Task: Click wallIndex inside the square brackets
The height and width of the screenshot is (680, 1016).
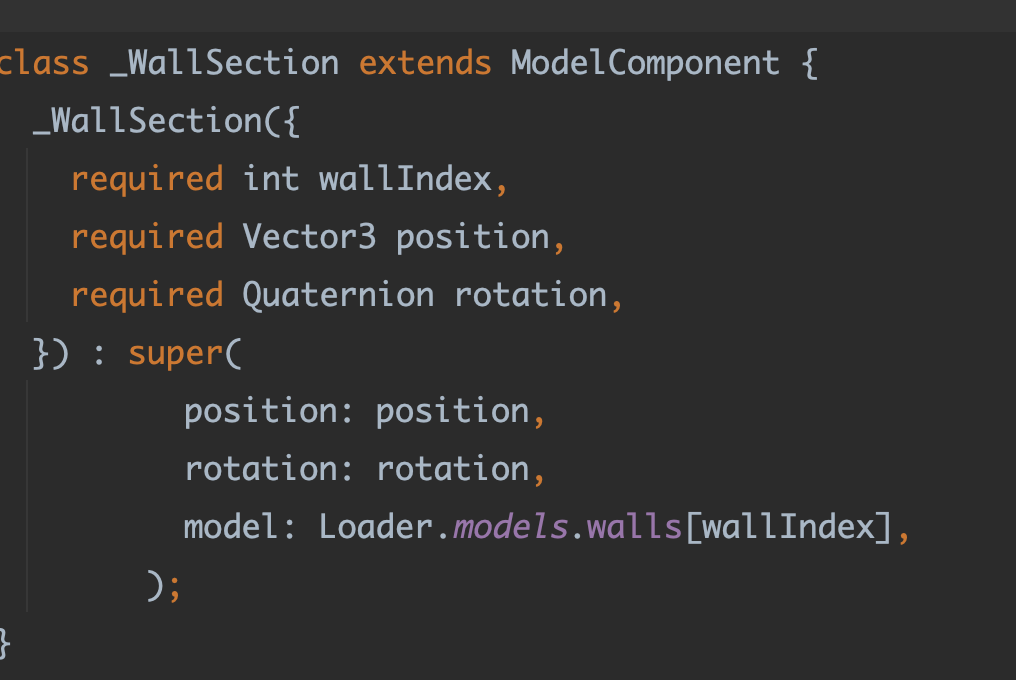Action: 787,527
